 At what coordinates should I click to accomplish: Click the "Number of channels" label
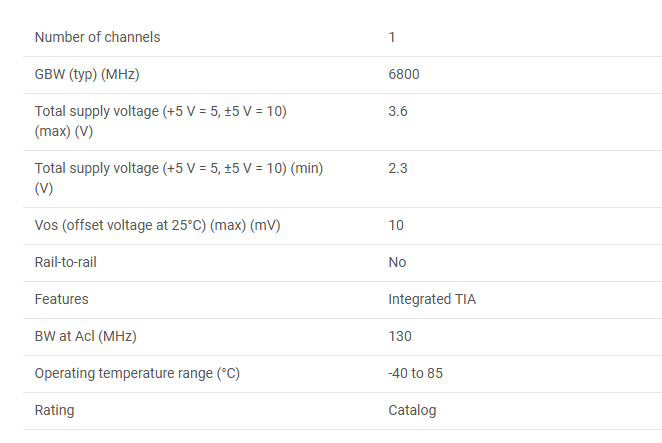coord(97,37)
